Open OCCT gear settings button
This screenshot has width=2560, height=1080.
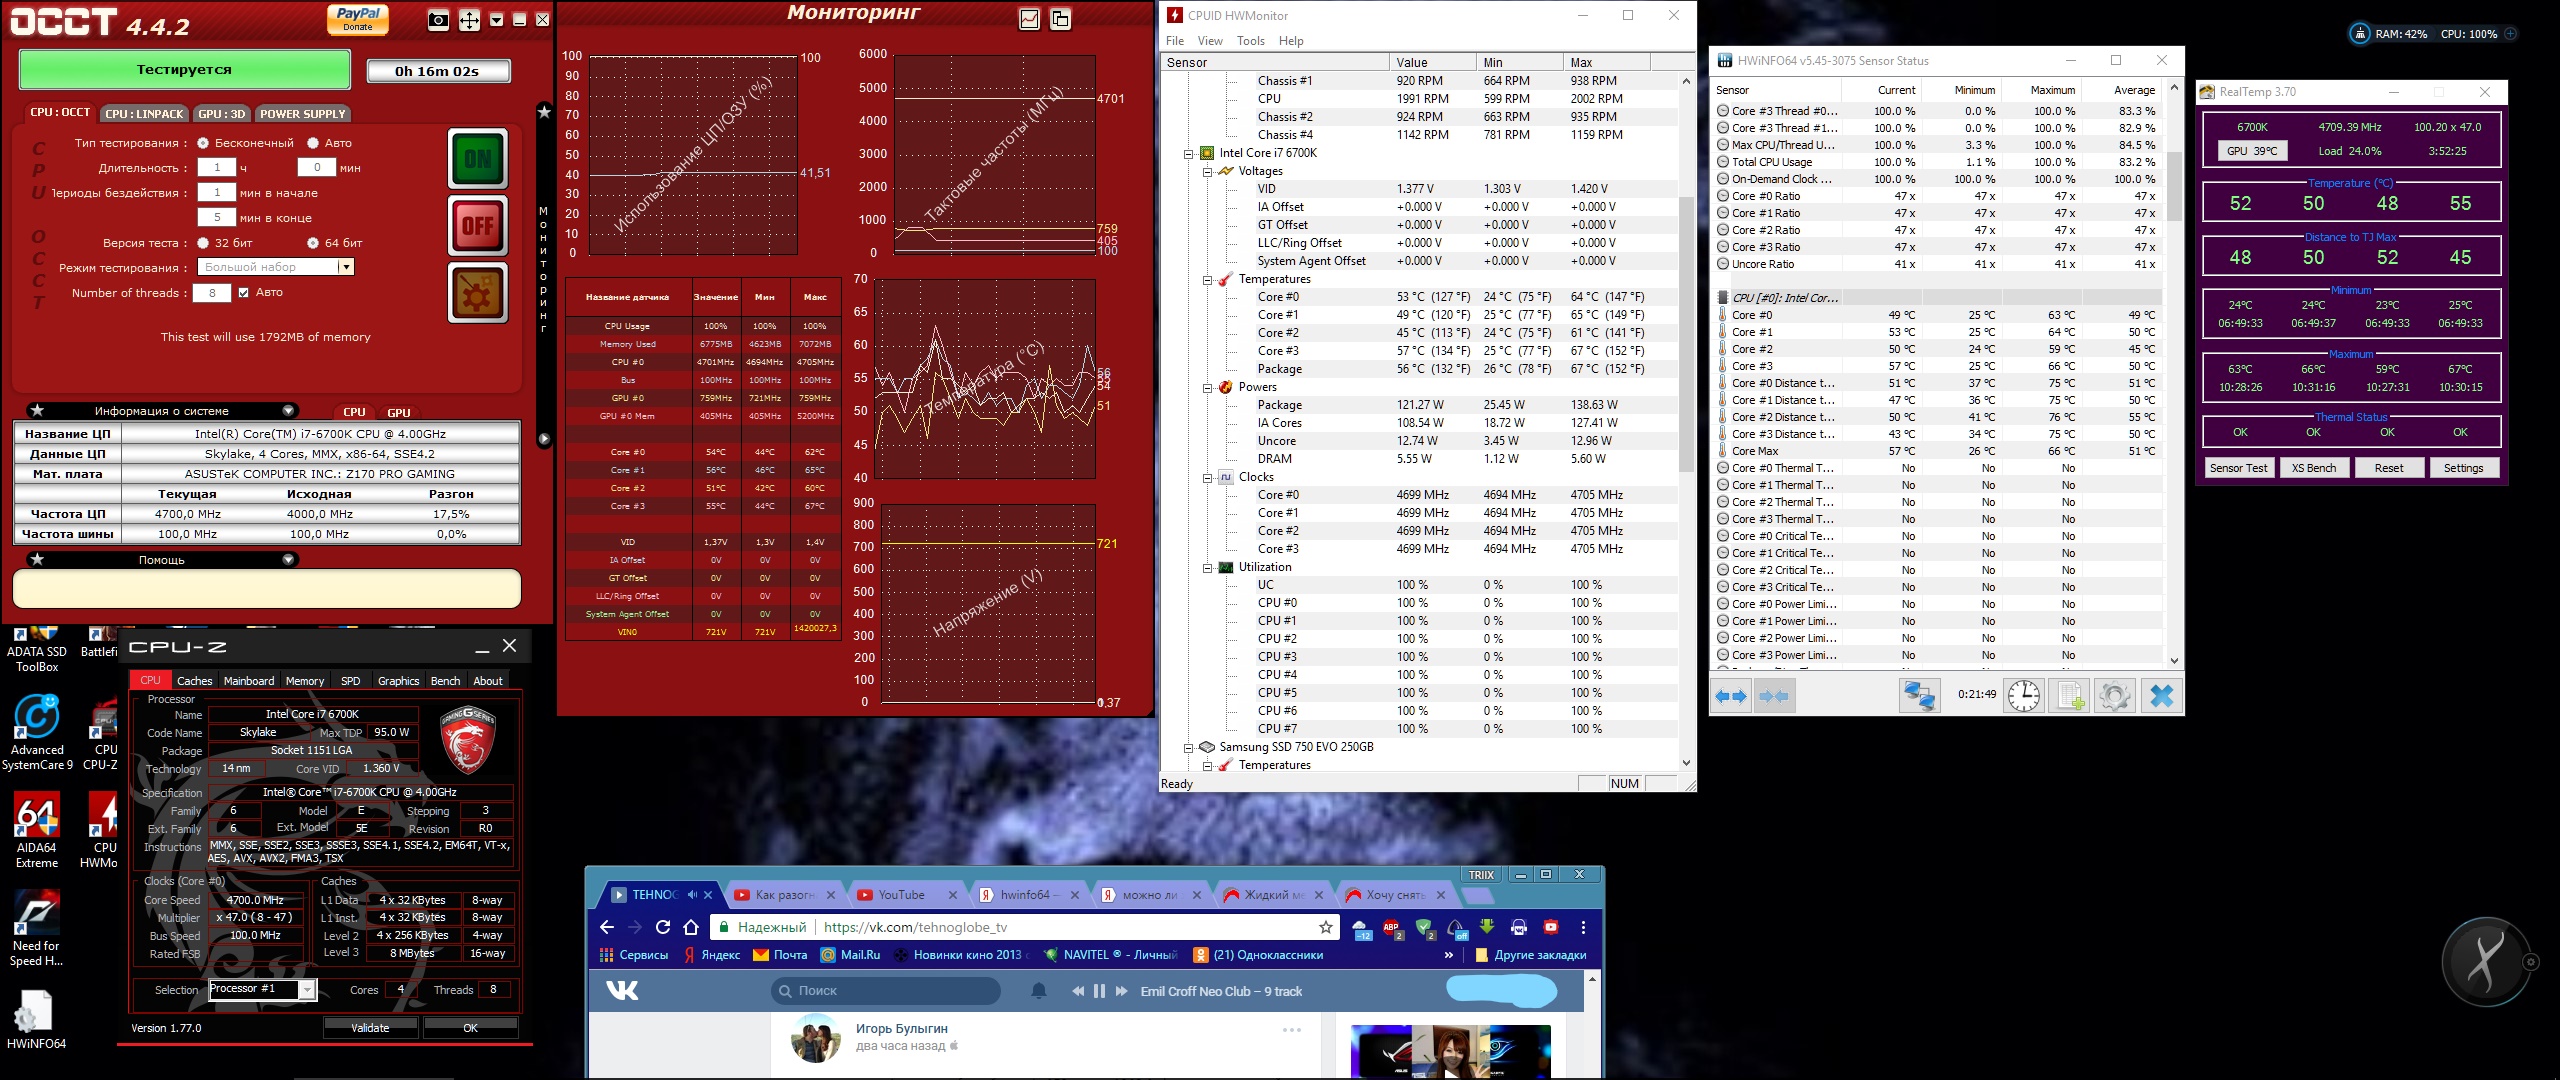click(478, 293)
